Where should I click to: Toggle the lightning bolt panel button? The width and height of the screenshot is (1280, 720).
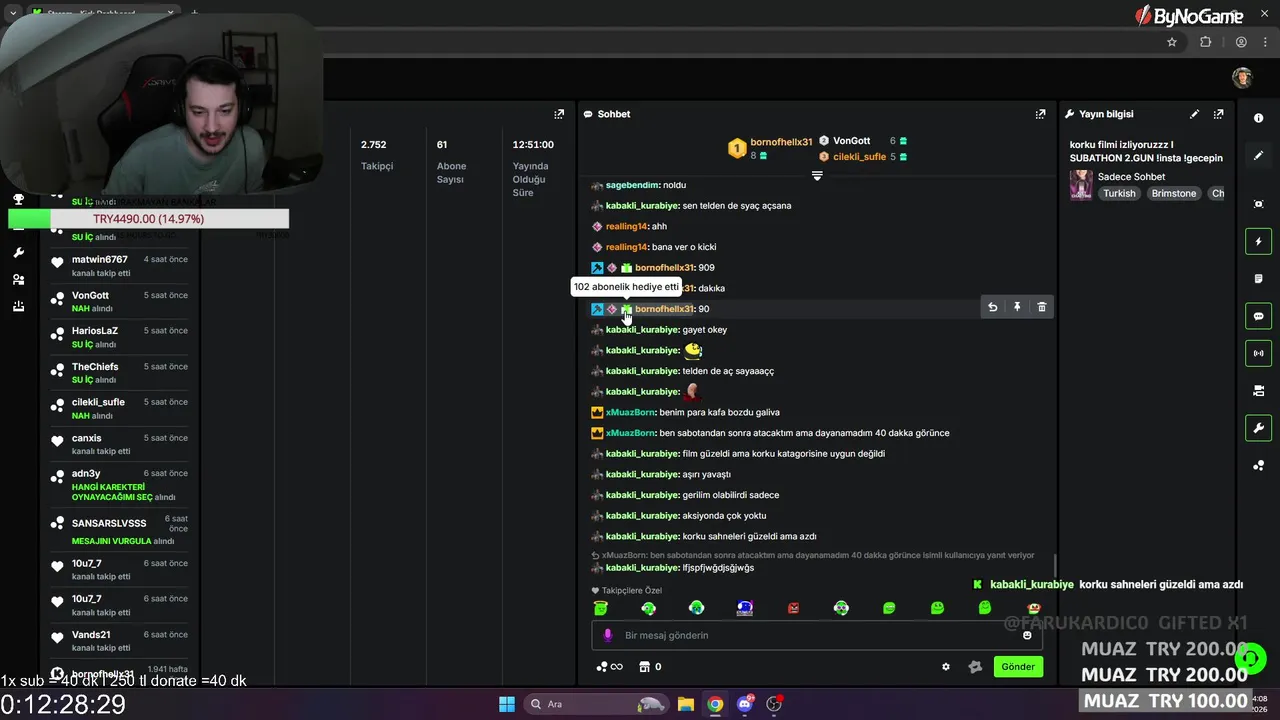point(1258,241)
